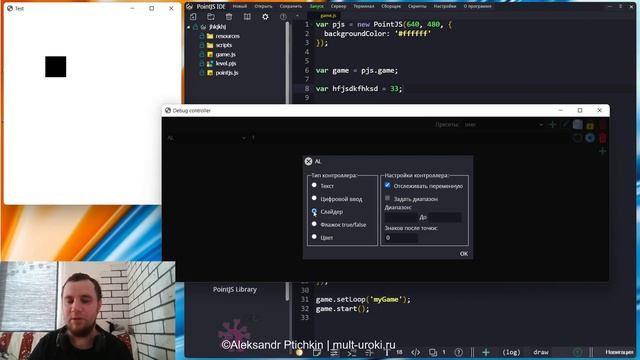This screenshot has height=360, width=640.
Task: Click the yellow circle icon in status bar
Action: [x=299, y=352]
